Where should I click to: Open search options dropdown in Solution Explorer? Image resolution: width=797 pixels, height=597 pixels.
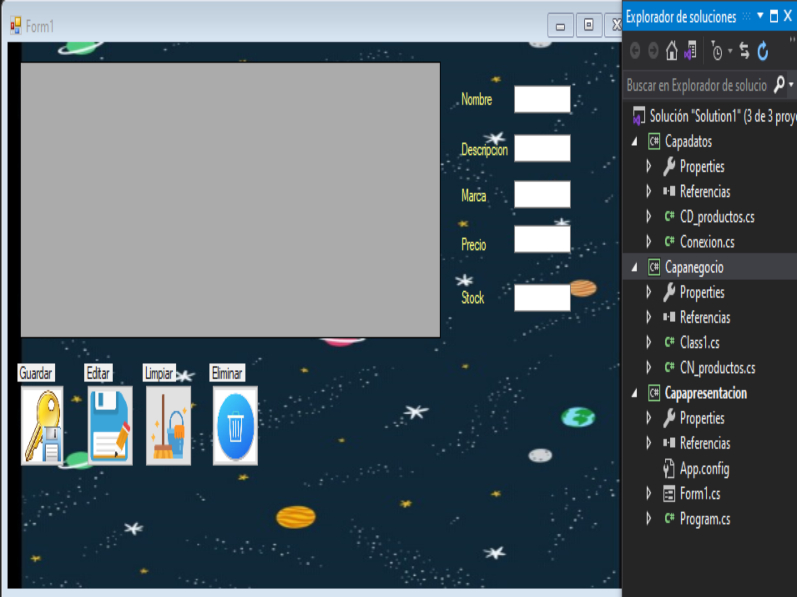[790, 86]
